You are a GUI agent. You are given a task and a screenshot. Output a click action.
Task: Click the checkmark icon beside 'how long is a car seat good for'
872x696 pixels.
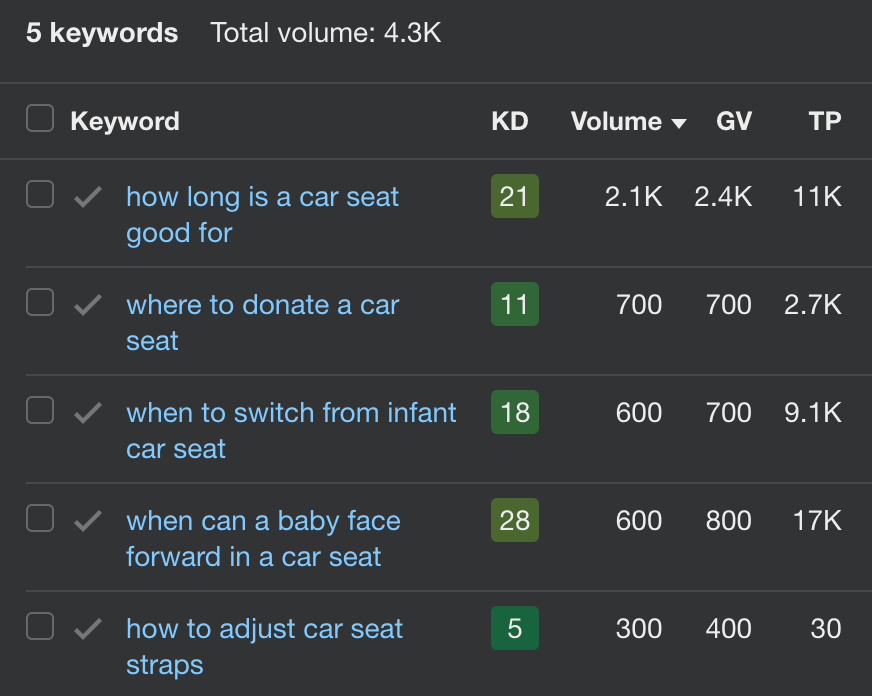[87, 196]
